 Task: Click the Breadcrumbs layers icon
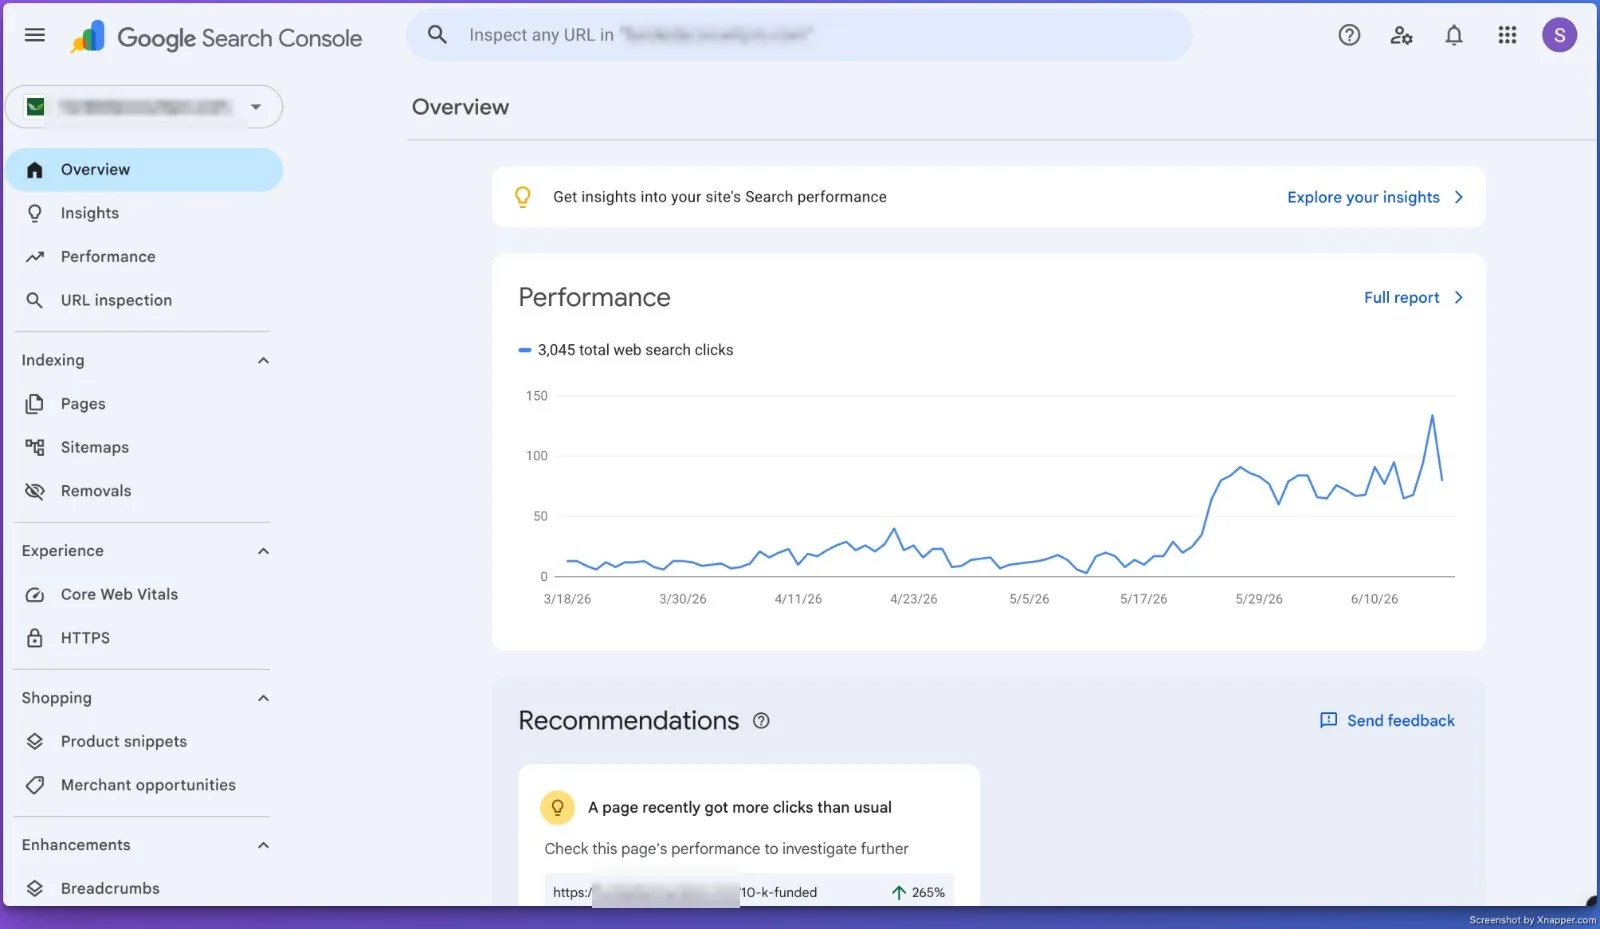[35, 888]
